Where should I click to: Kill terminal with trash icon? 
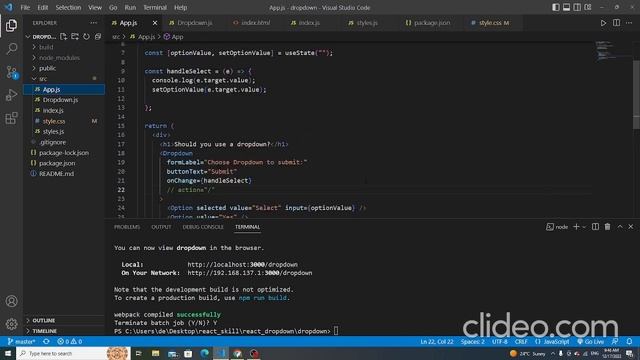click(607, 227)
